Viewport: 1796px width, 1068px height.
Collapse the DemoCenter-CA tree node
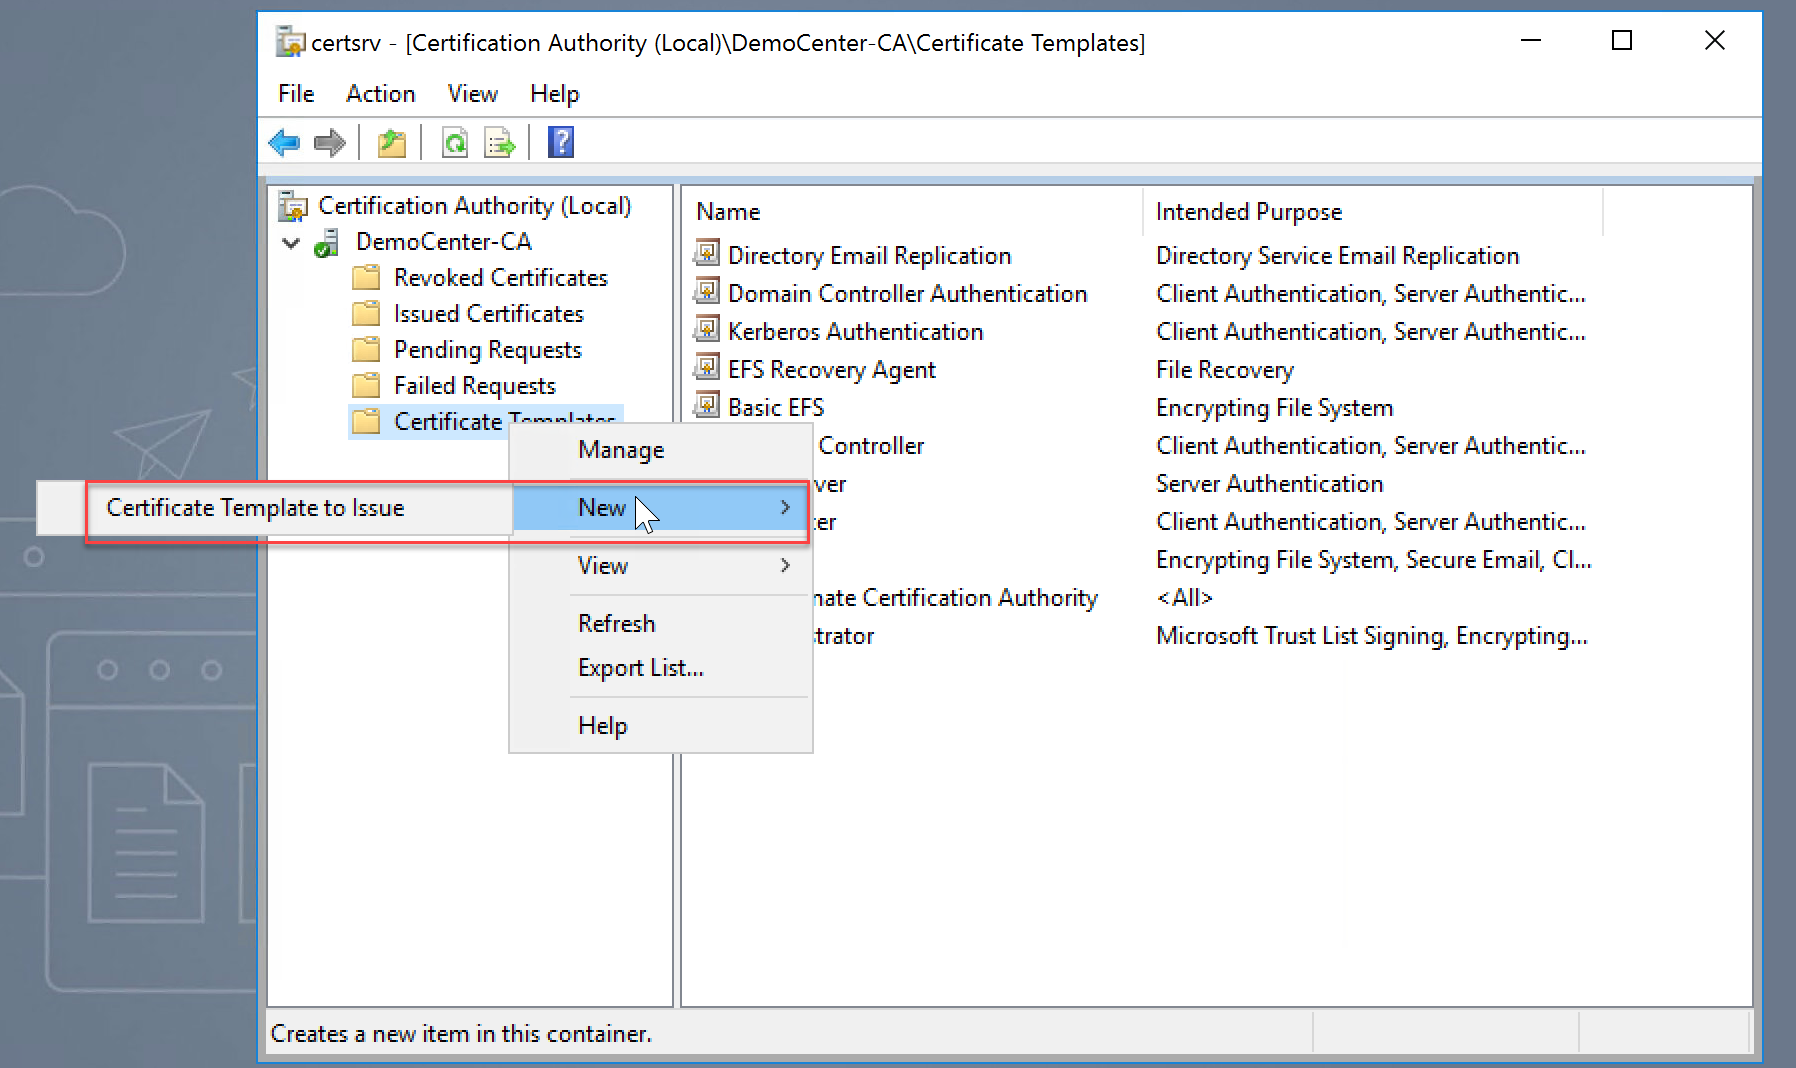tap(291, 243)
